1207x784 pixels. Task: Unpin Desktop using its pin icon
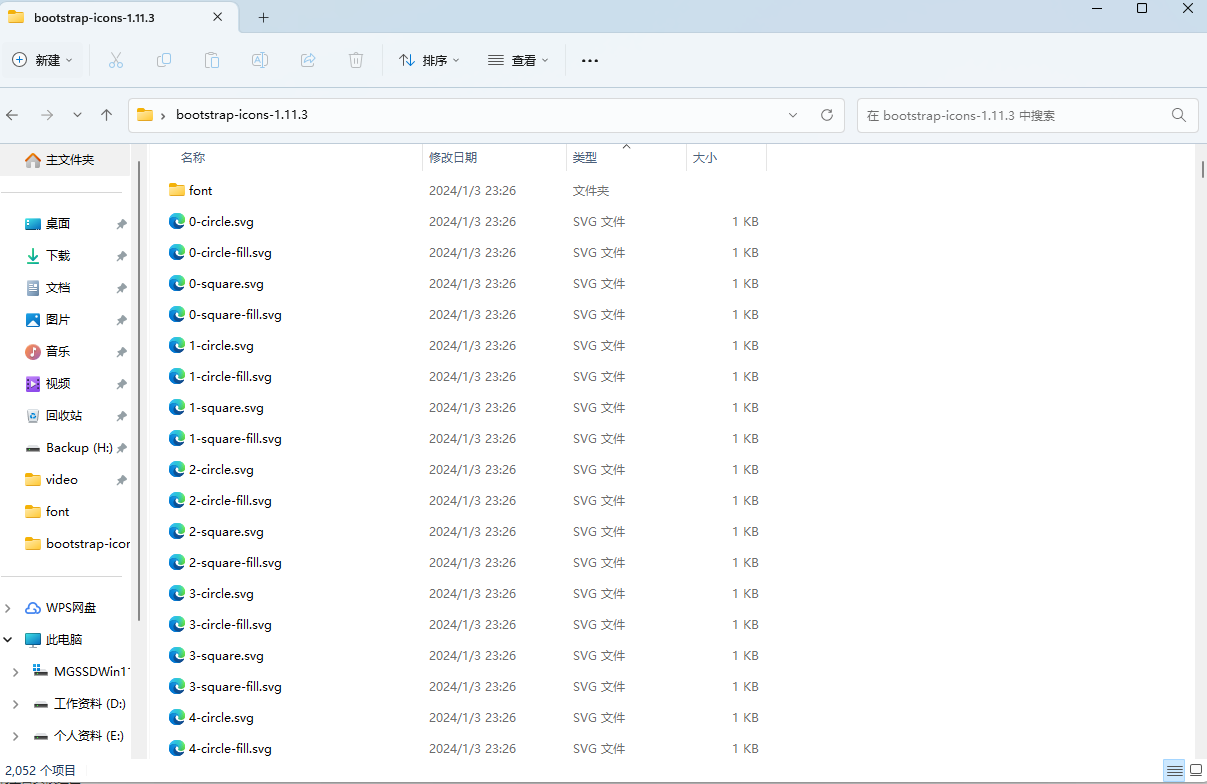121,224
